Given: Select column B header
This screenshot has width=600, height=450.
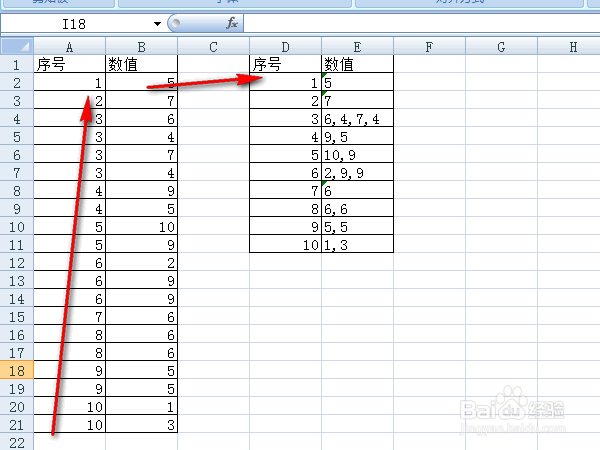Looking at the screenshot, I should pos(142,47).
